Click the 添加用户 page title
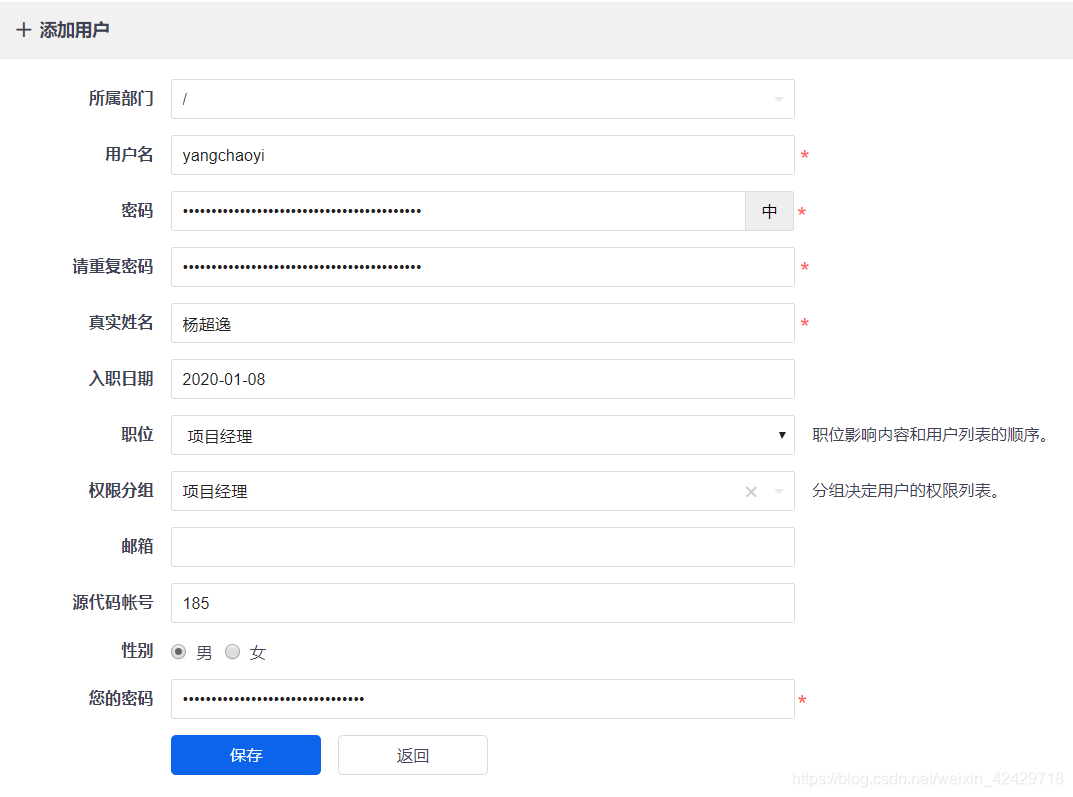Screen dimensions: 1073x797 tap(74, 30)
